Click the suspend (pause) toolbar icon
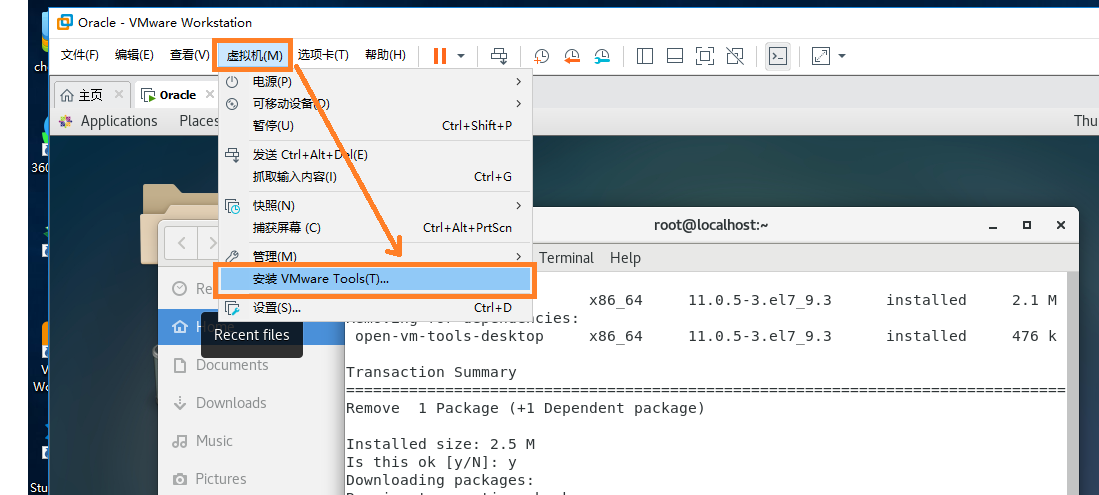 (439, 56)
